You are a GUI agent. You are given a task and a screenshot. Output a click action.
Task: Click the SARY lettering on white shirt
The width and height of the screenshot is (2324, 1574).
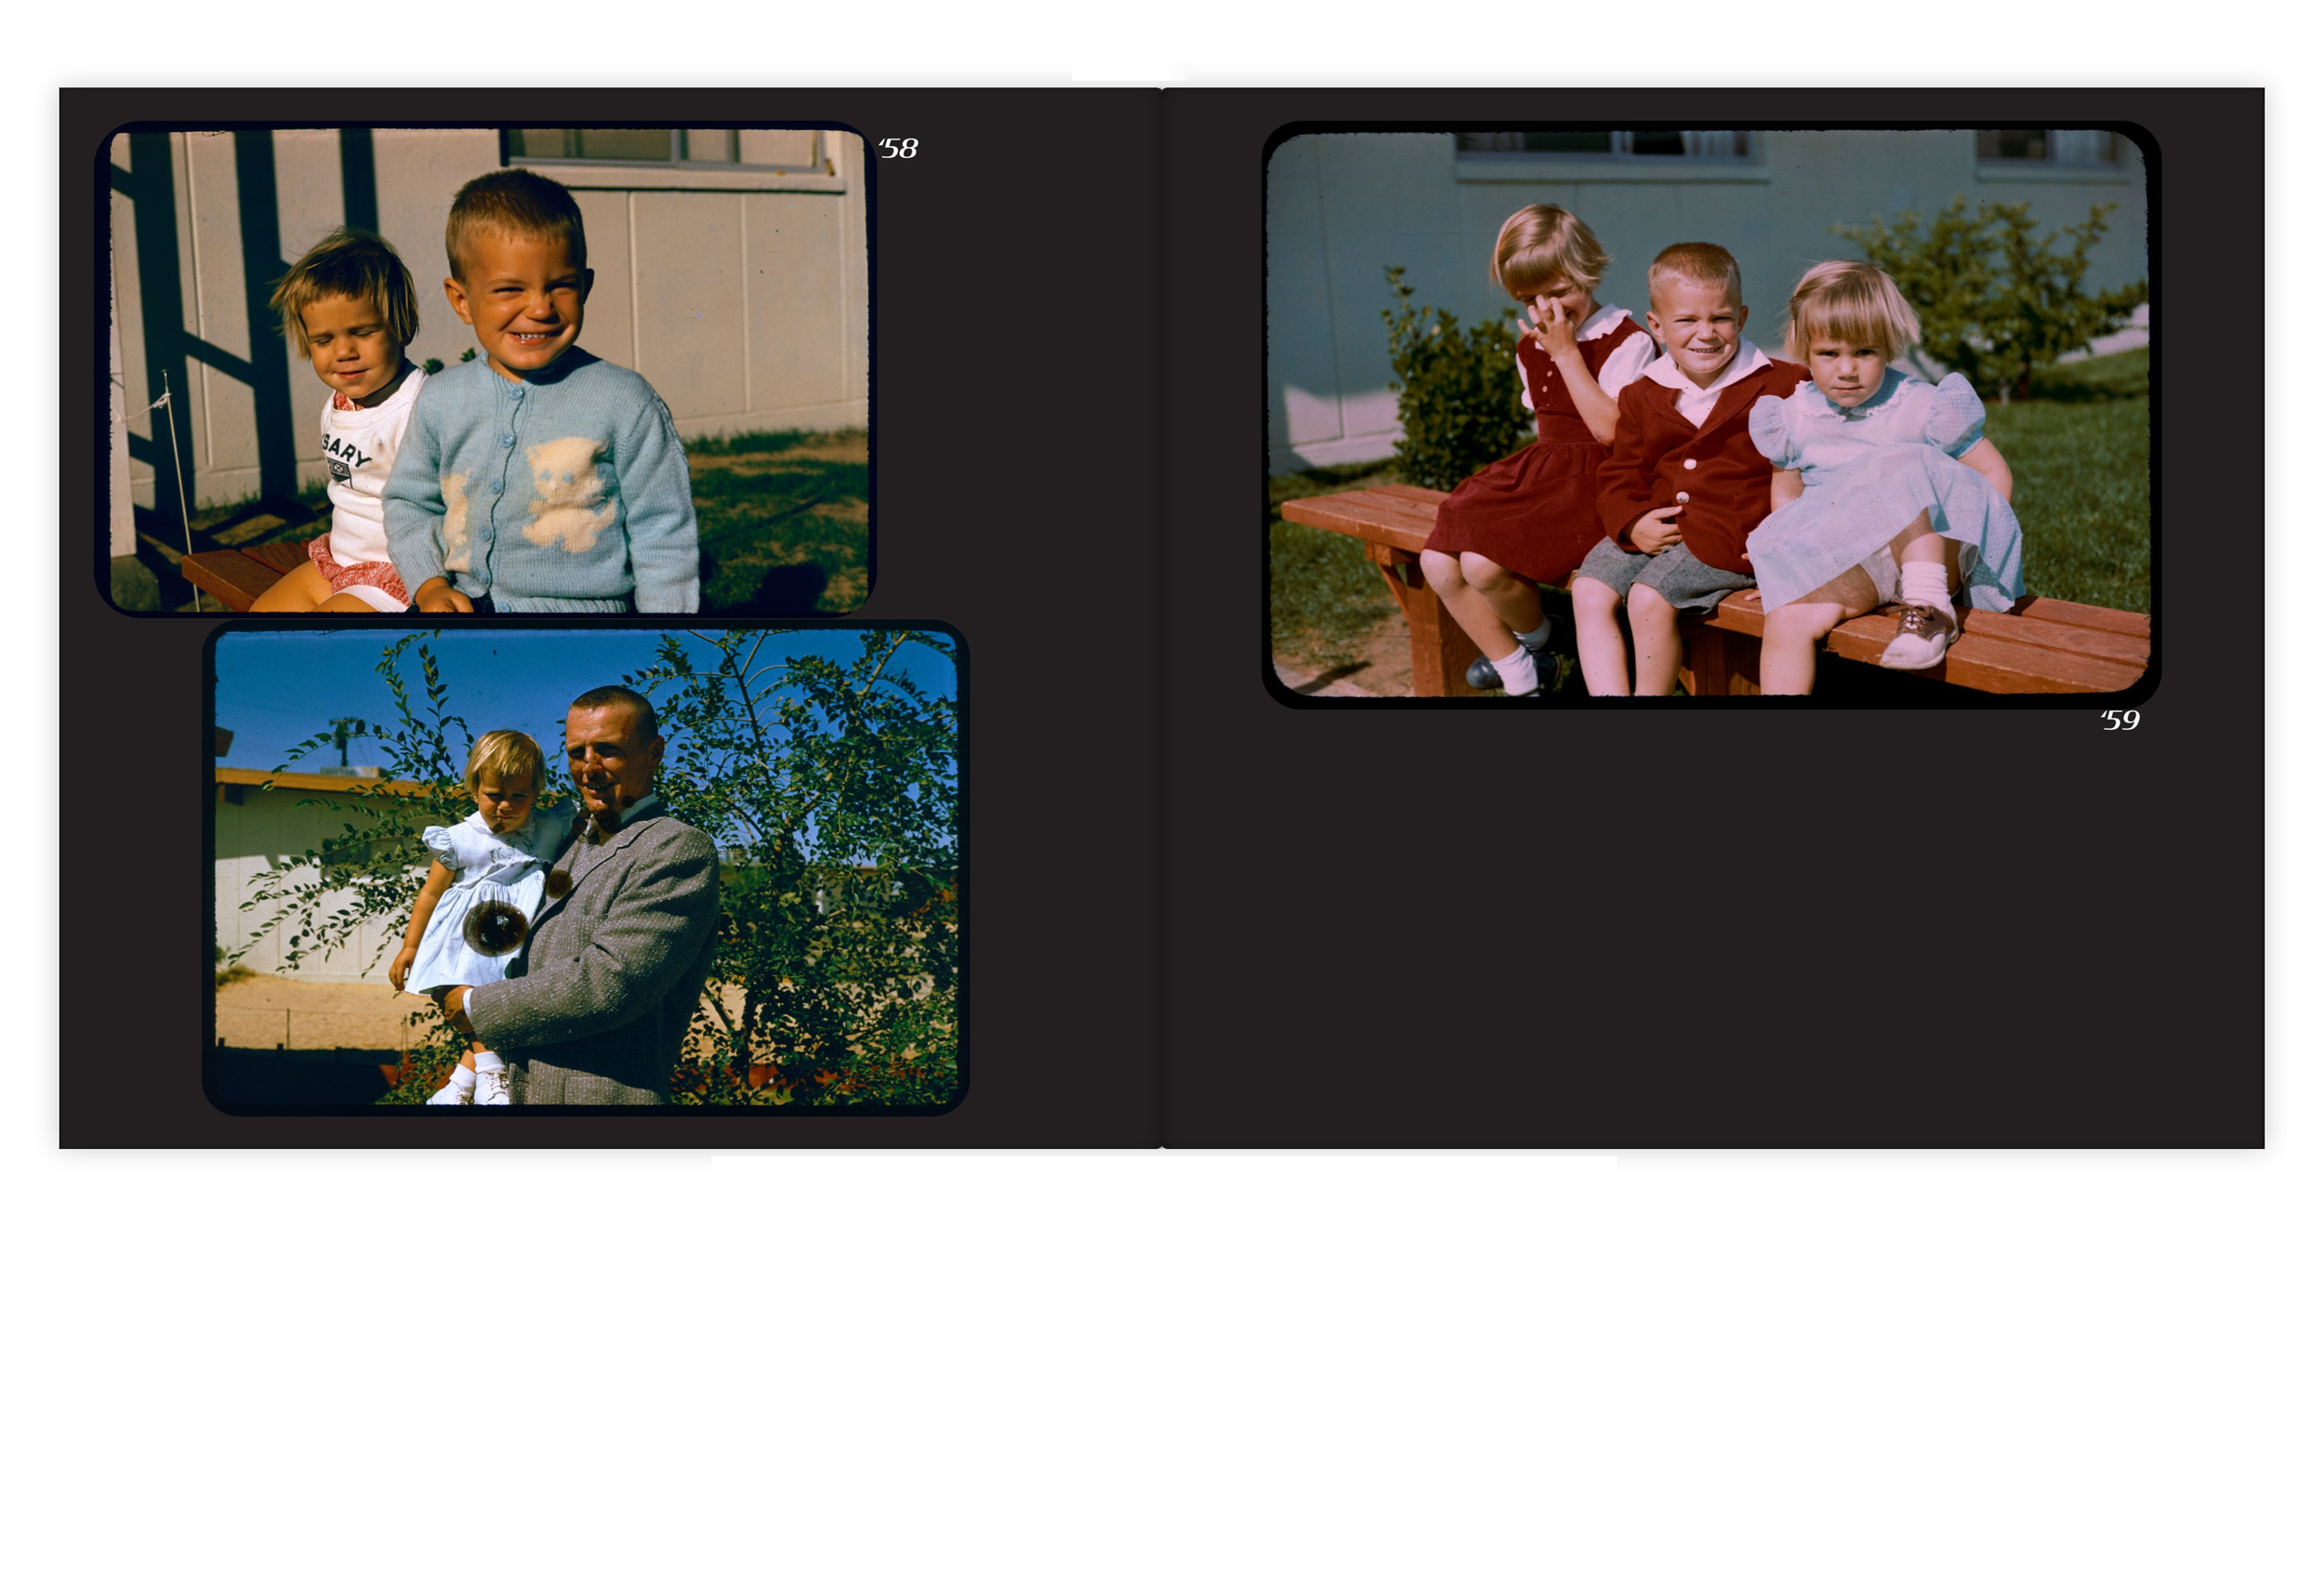346,453
